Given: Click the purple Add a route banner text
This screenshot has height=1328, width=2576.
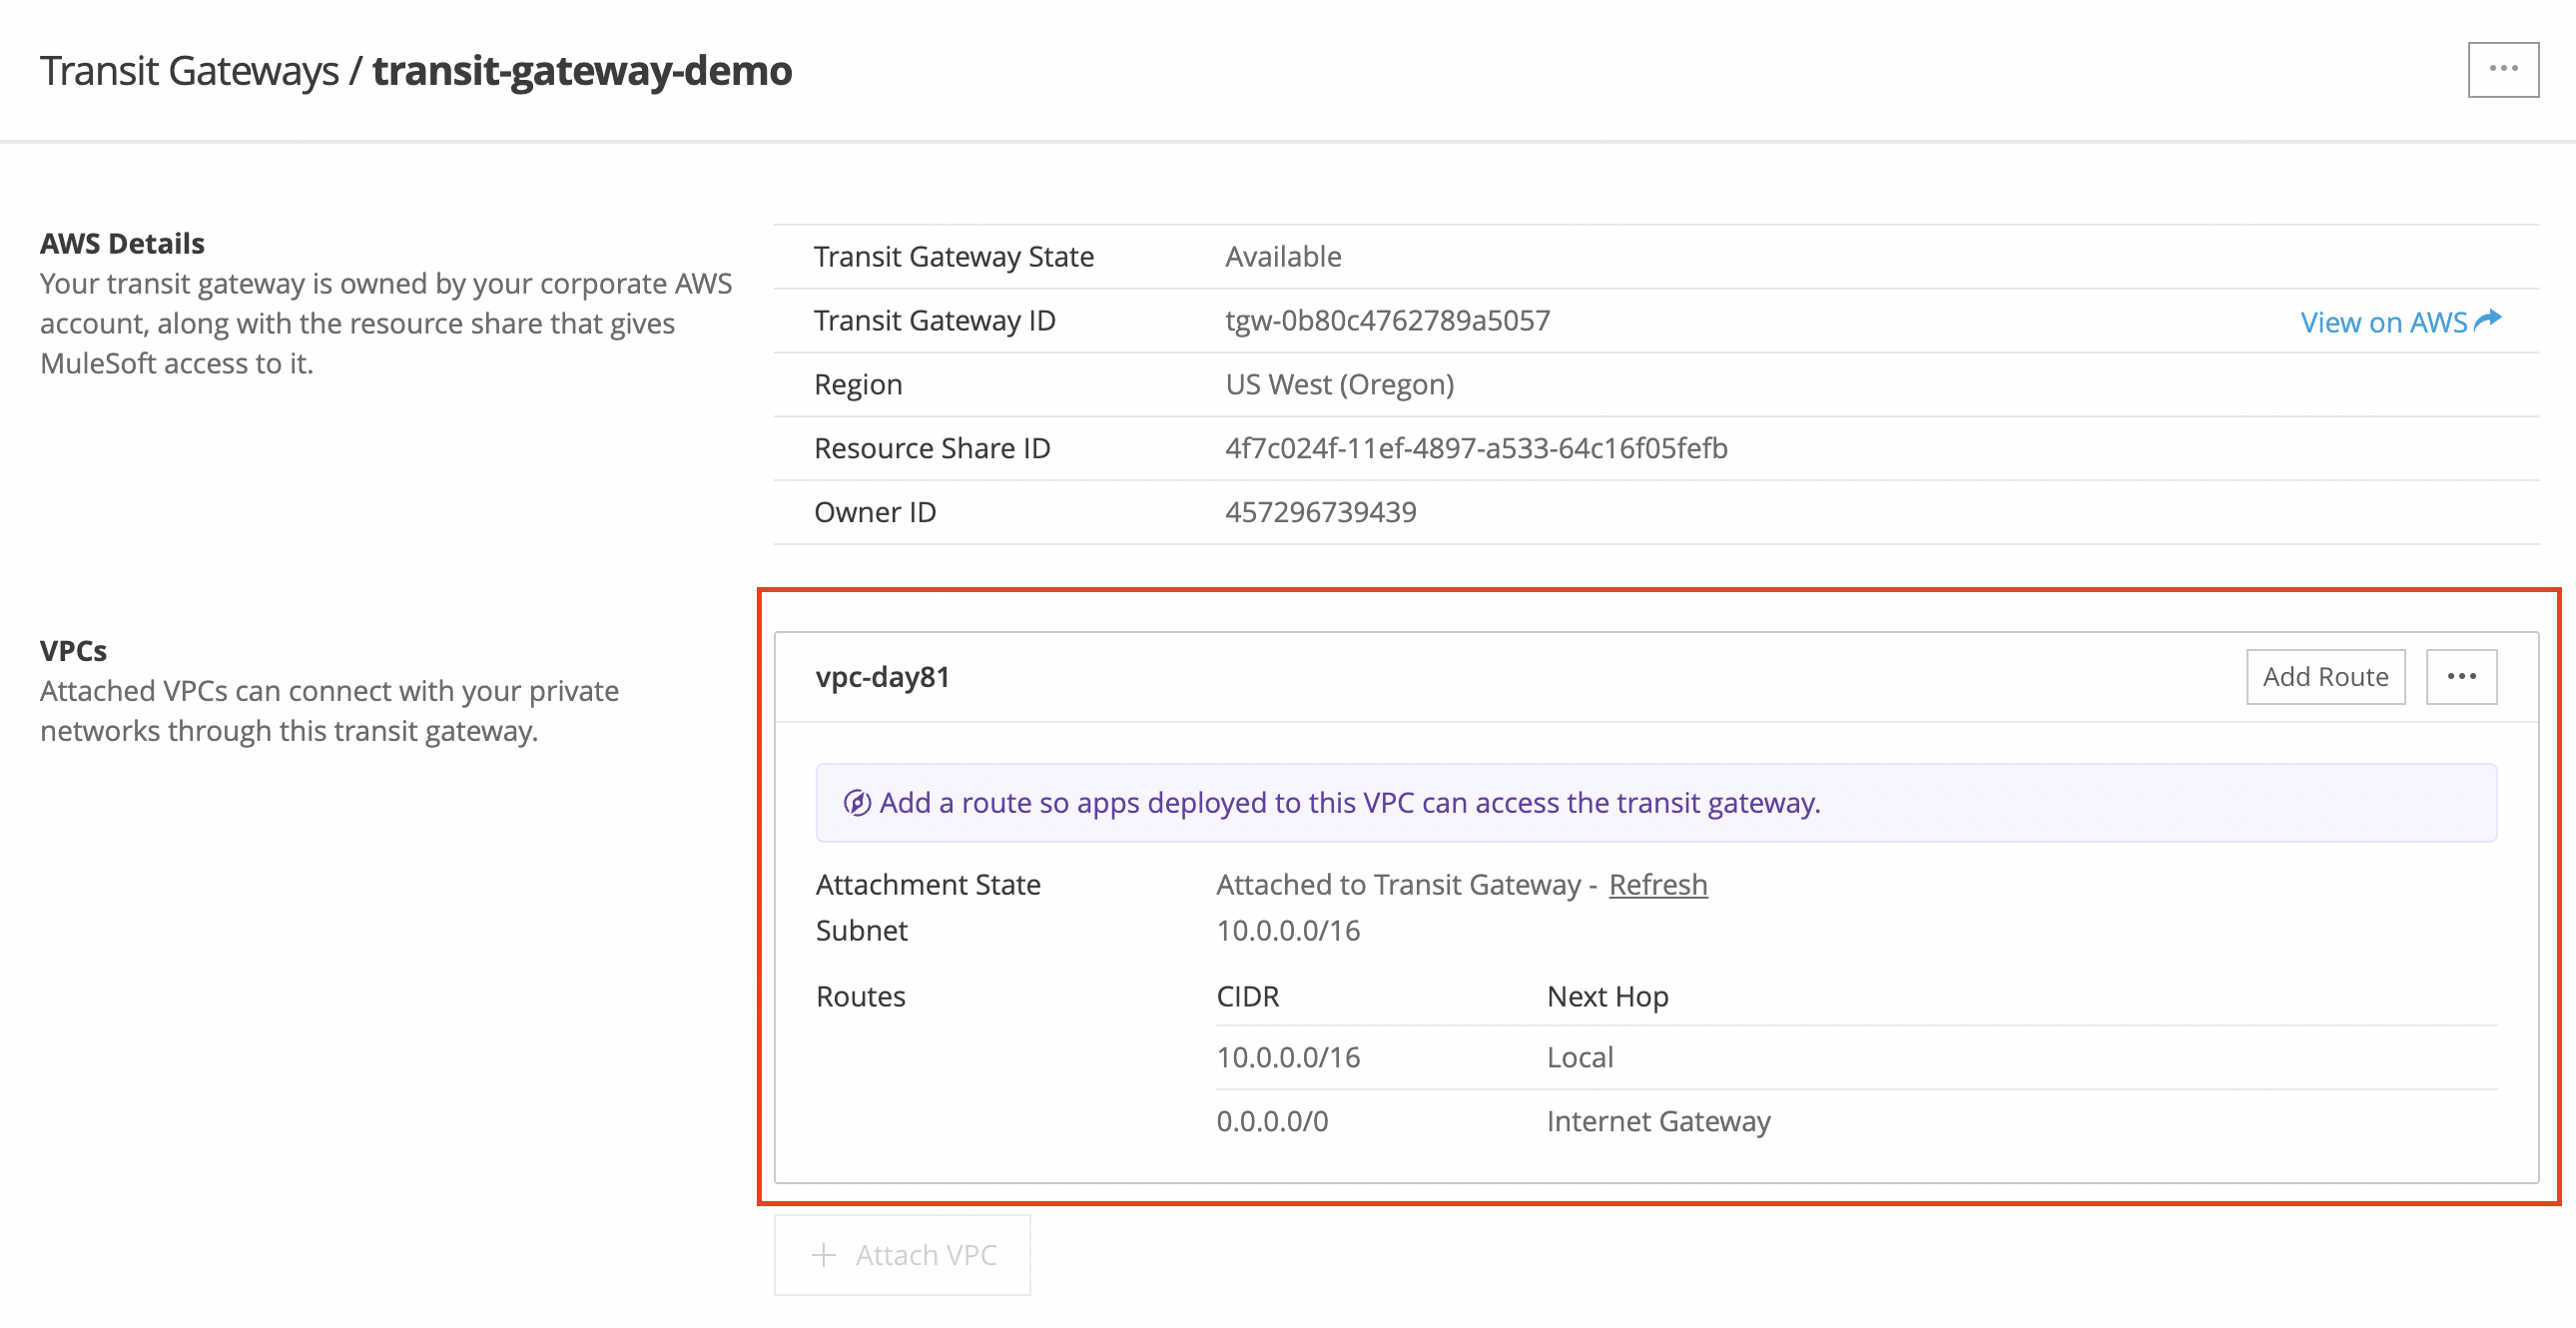Looking at the screenshot, I should pos(1349,803).
